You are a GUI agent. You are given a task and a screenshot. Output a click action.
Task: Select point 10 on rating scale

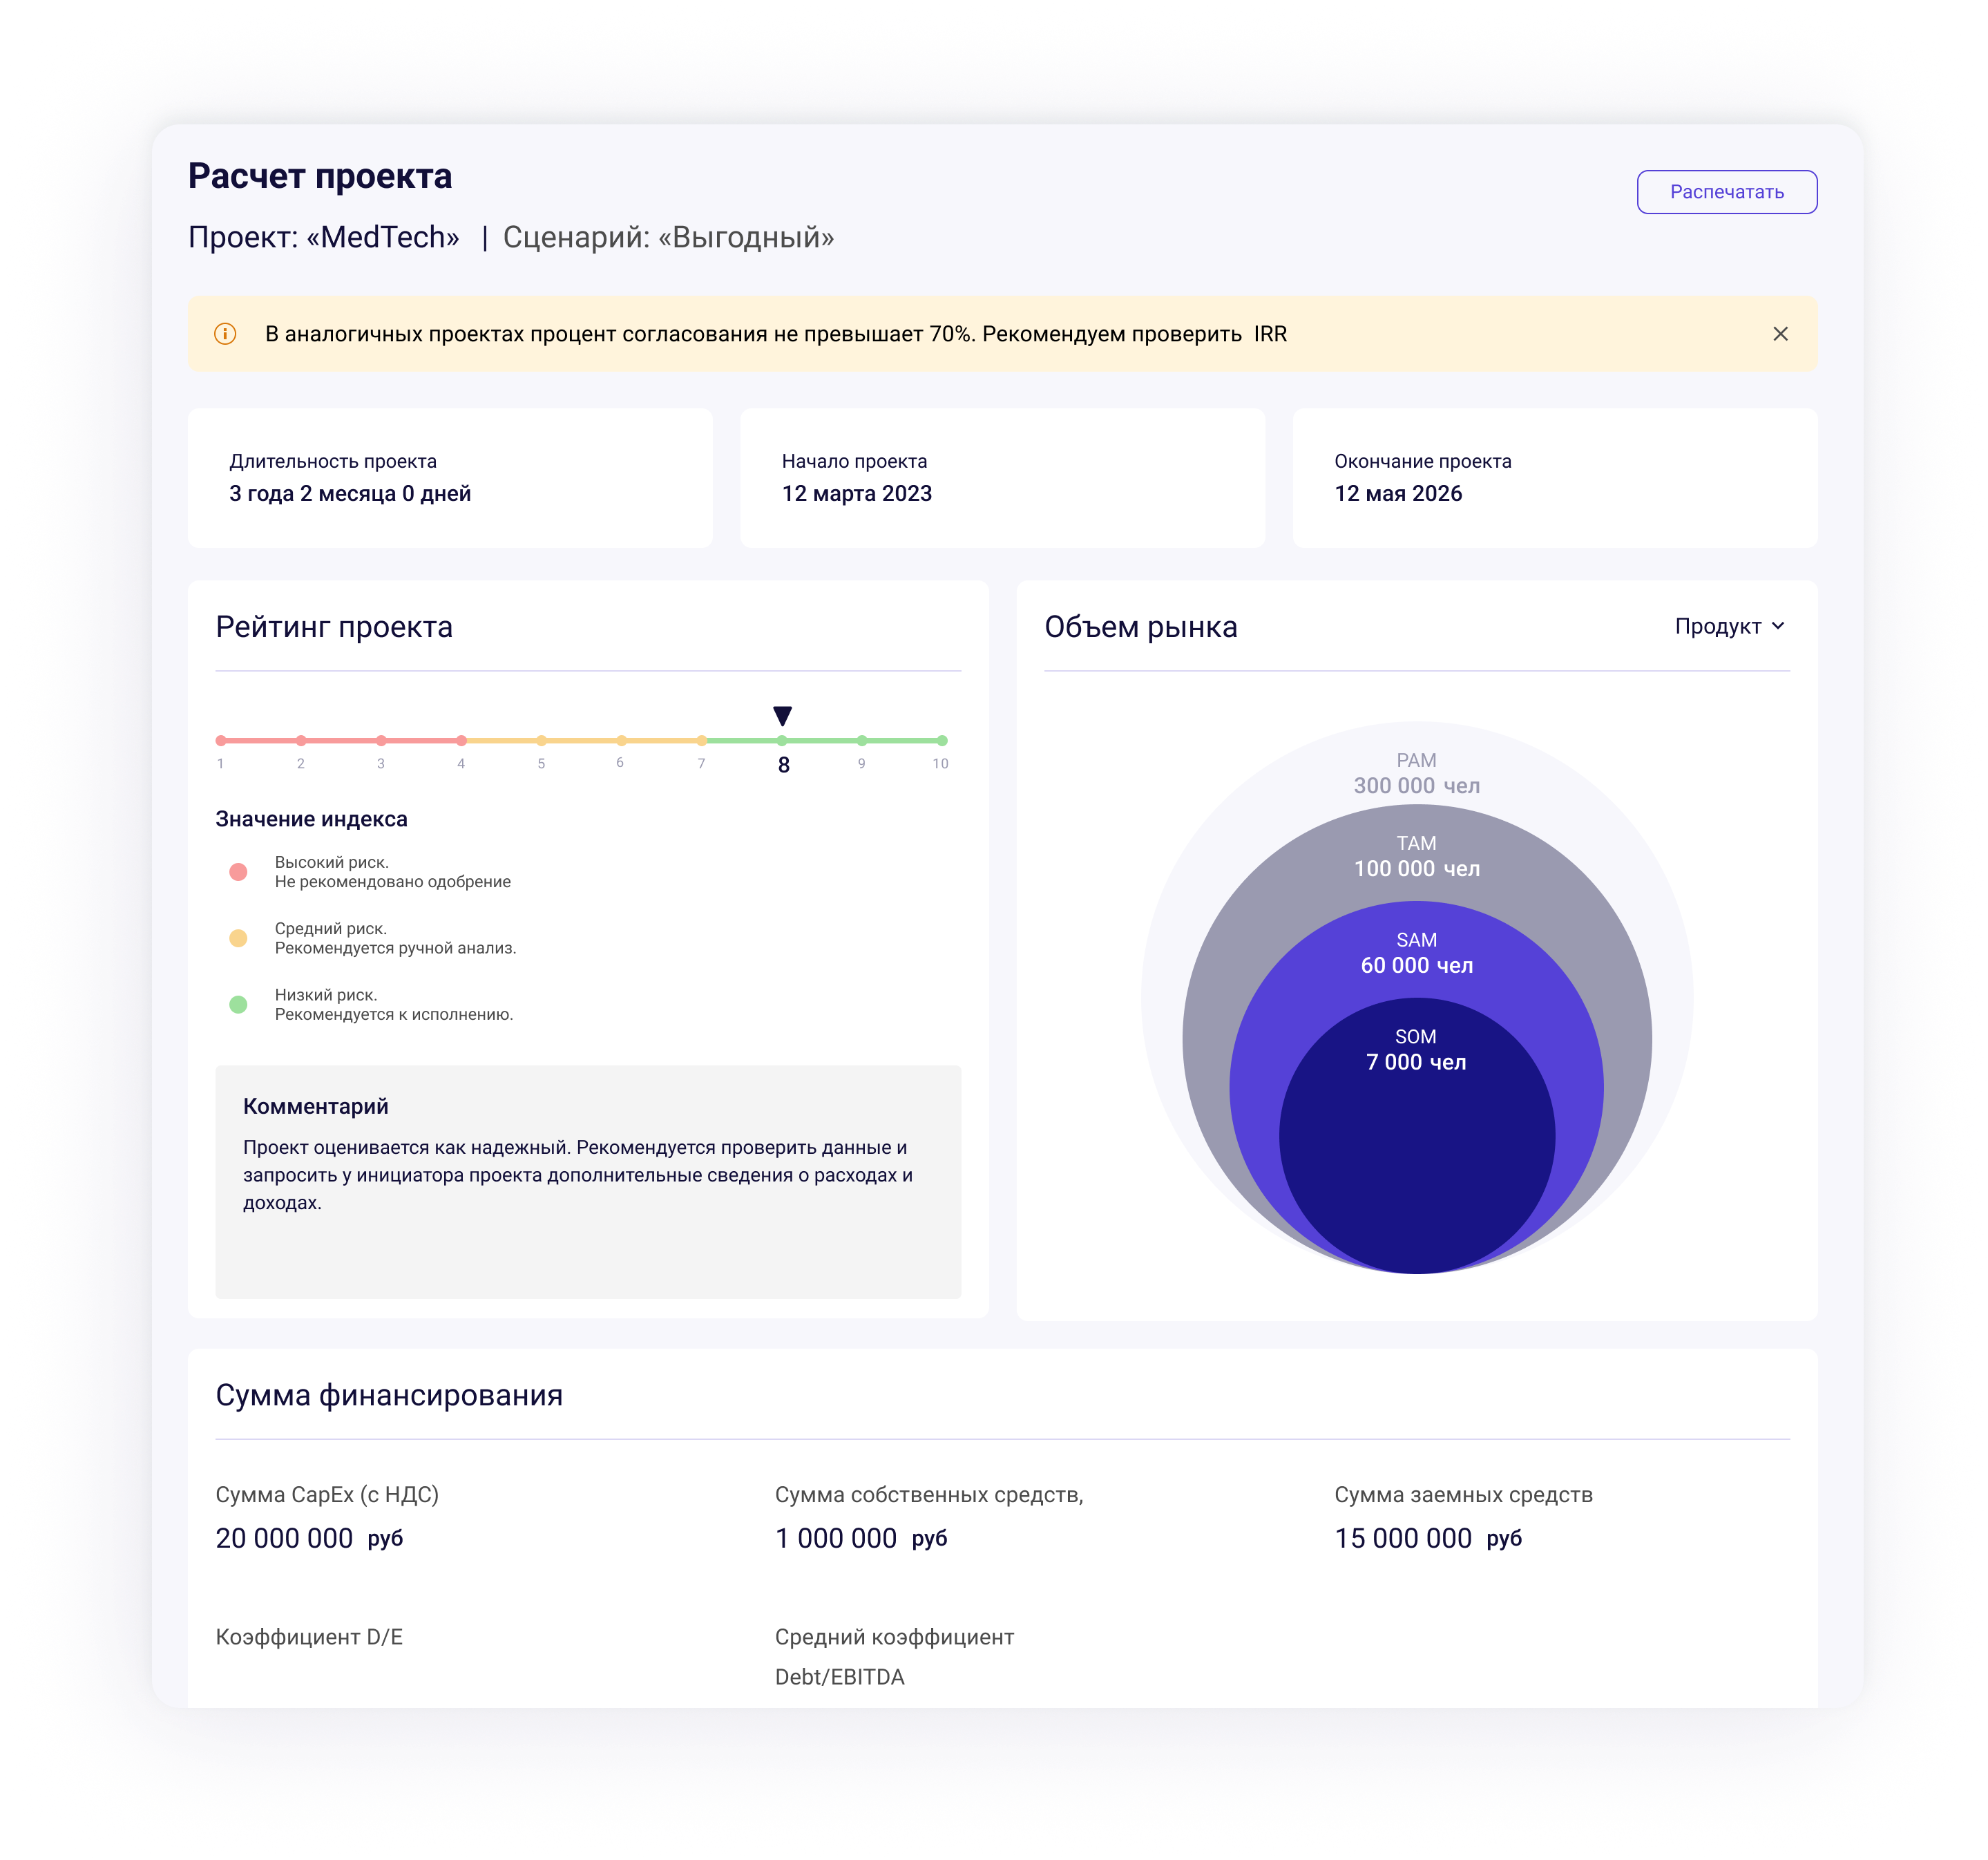942,741
